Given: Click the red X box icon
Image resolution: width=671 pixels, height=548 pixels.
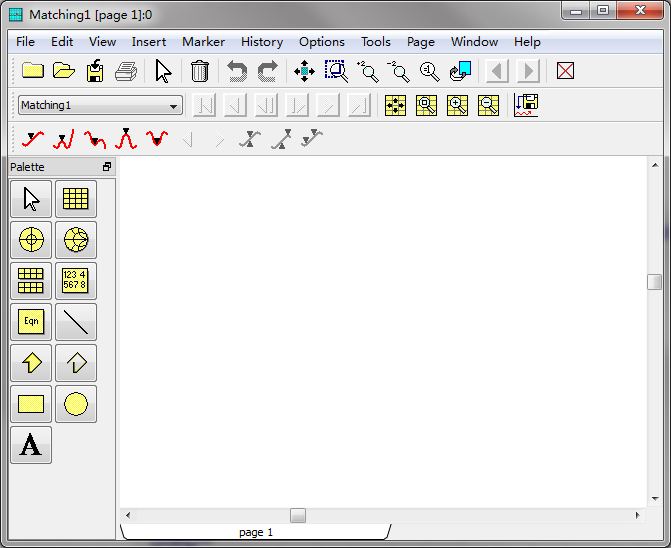Looking at the screenshot, I should point(565,71).
